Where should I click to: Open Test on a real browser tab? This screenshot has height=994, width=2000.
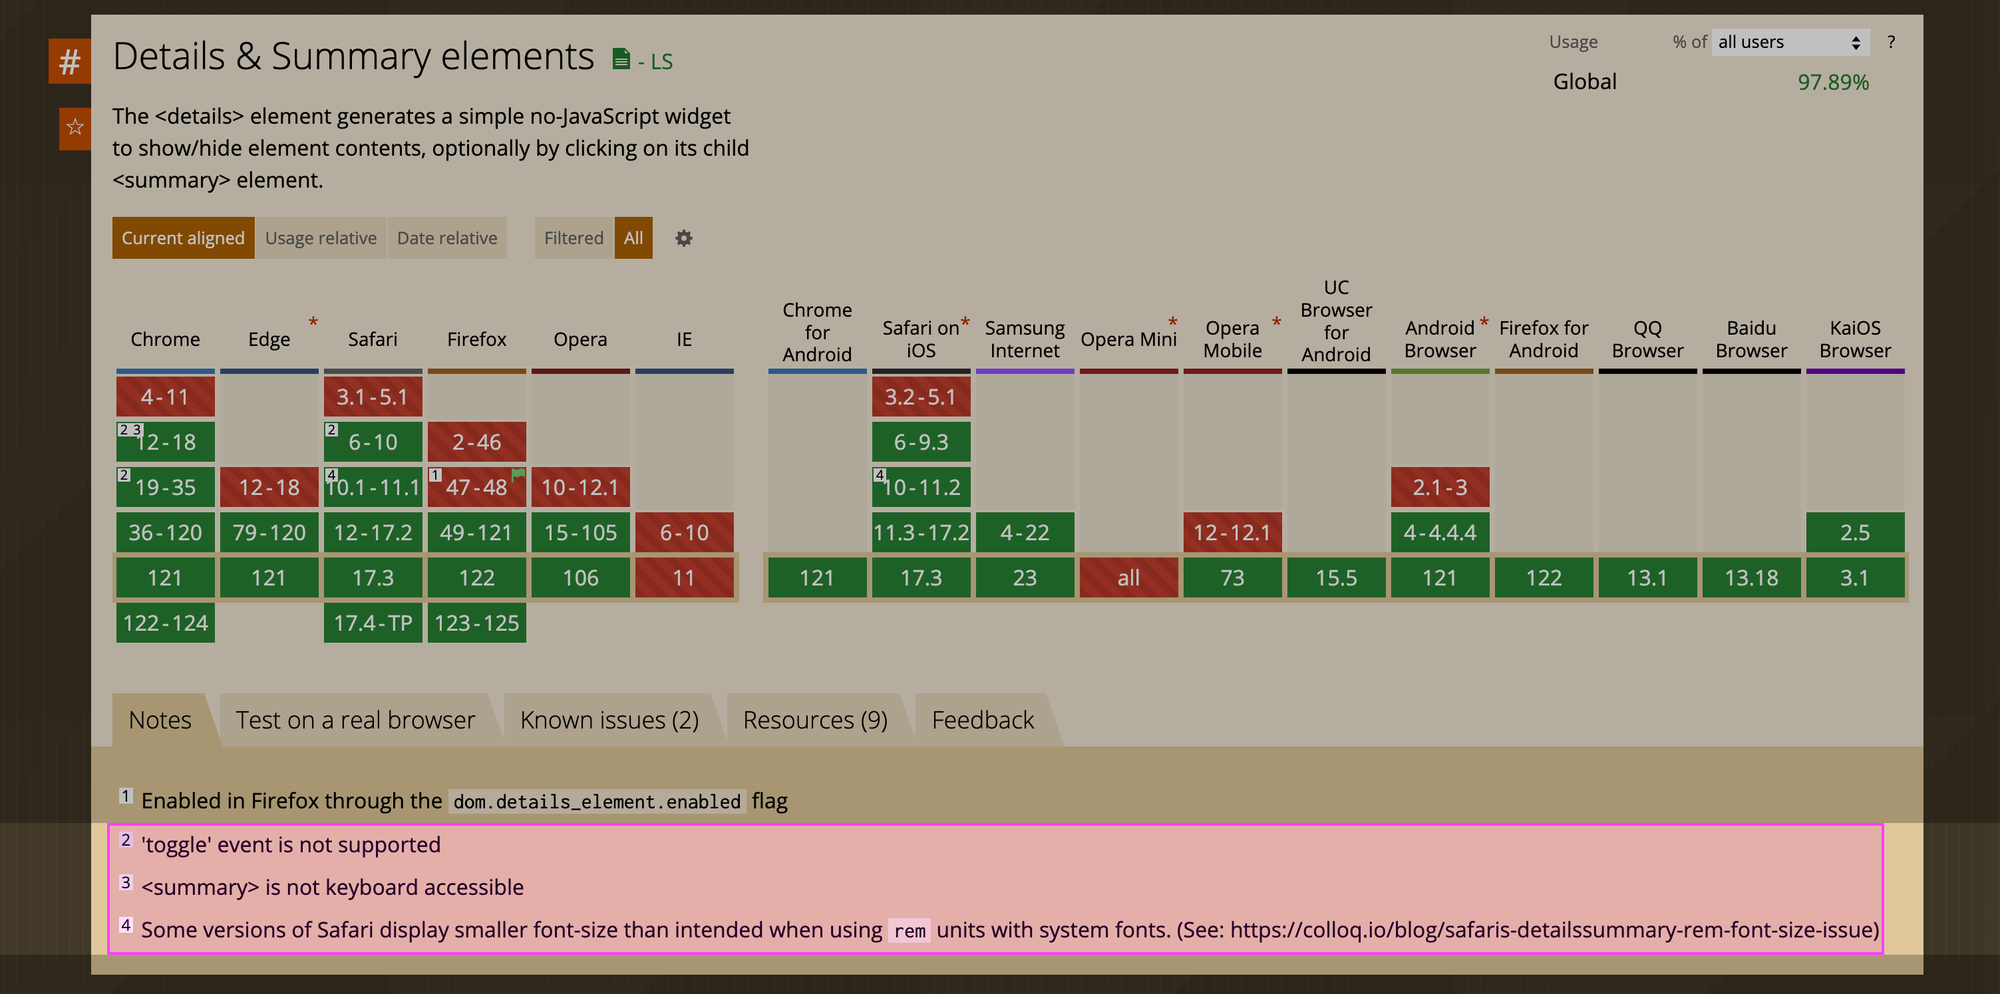[356, 720]
